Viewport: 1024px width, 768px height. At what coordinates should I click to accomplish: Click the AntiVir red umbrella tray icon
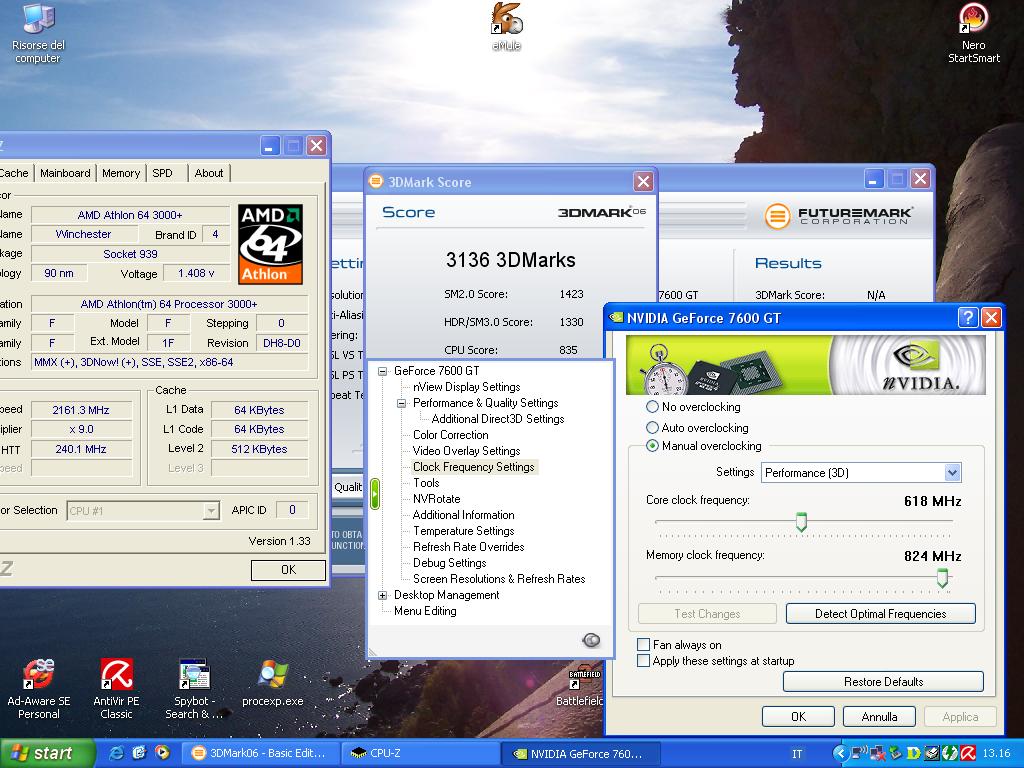[968, 753]
